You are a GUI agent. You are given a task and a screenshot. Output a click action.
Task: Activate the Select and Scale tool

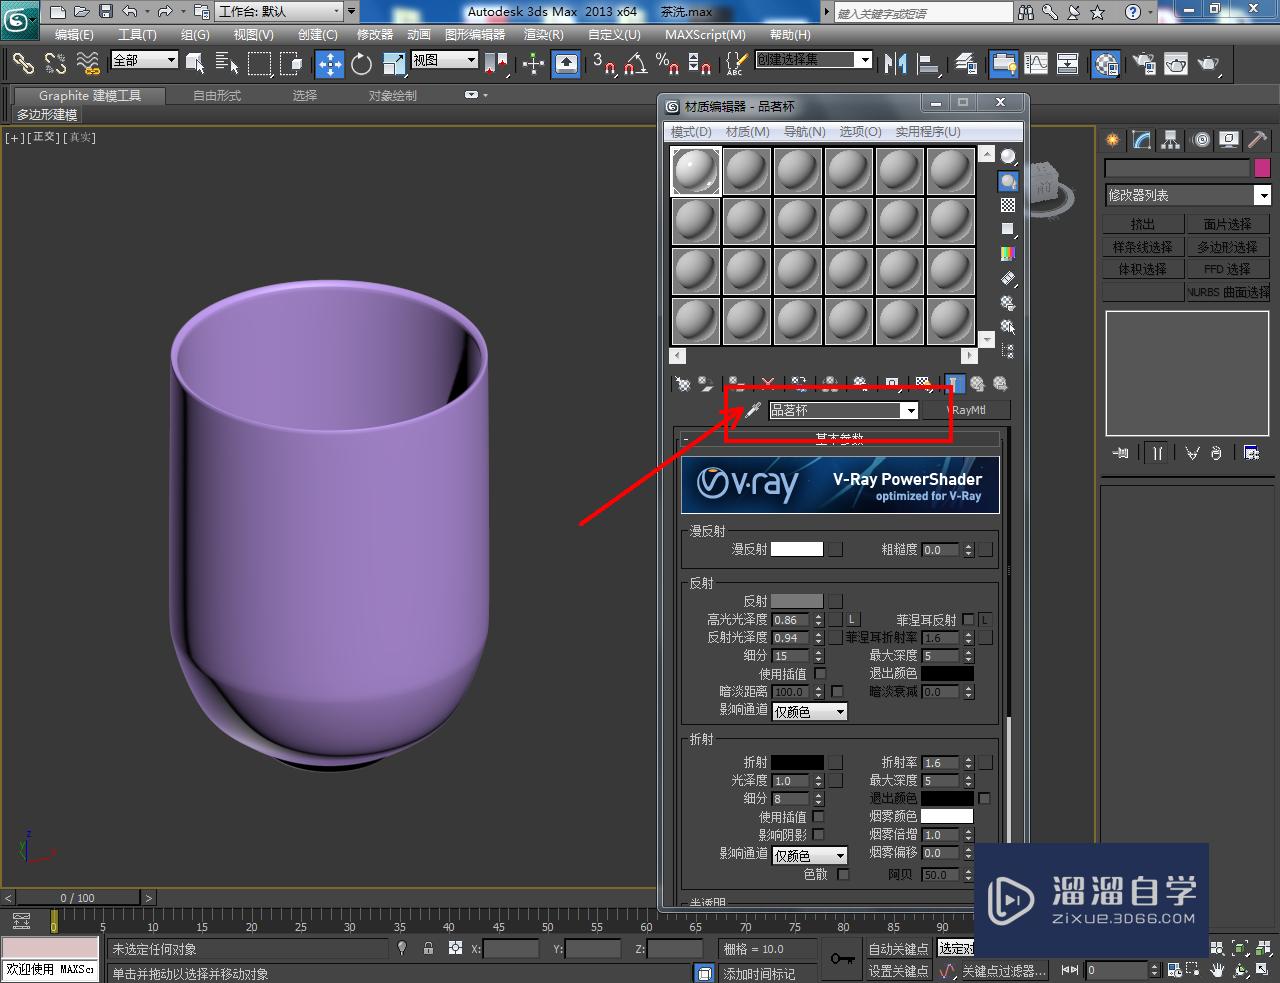(394, 64)
